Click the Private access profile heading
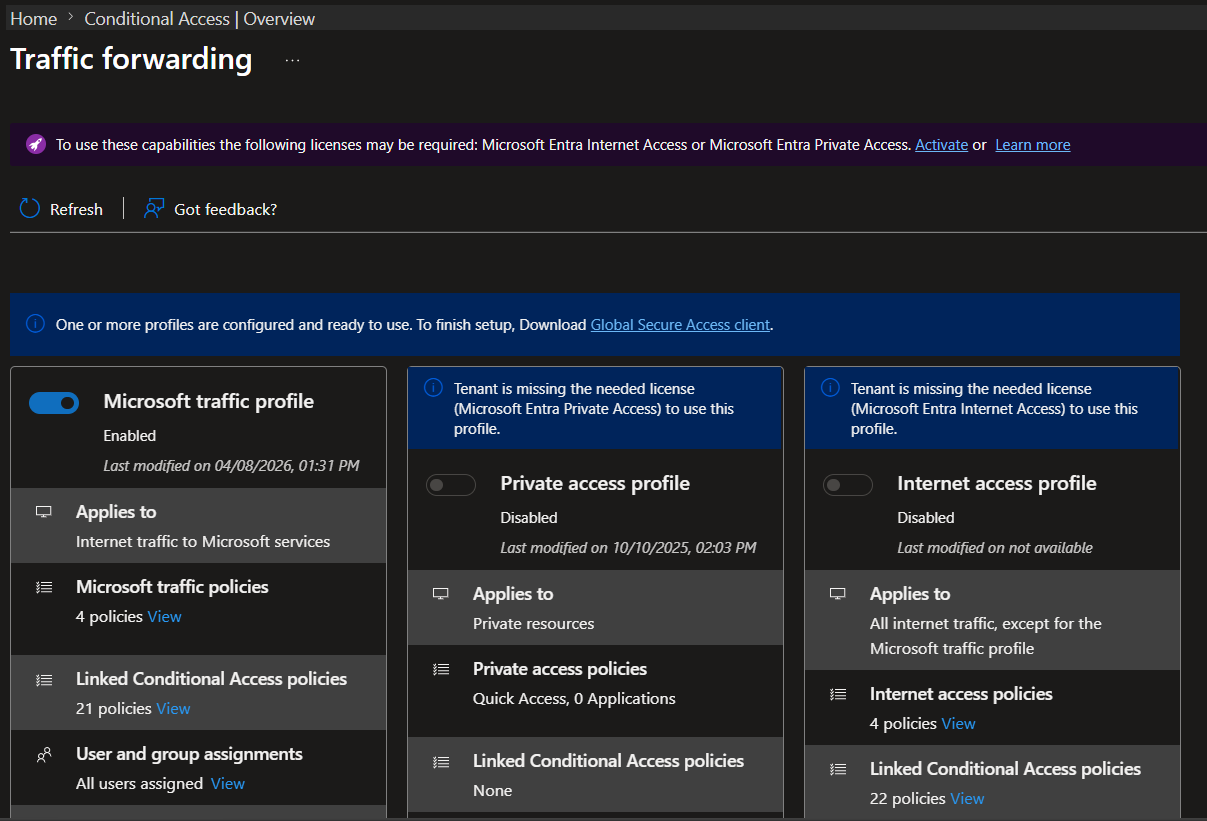This screenshot has height=821, width=1207. [595, 483]
